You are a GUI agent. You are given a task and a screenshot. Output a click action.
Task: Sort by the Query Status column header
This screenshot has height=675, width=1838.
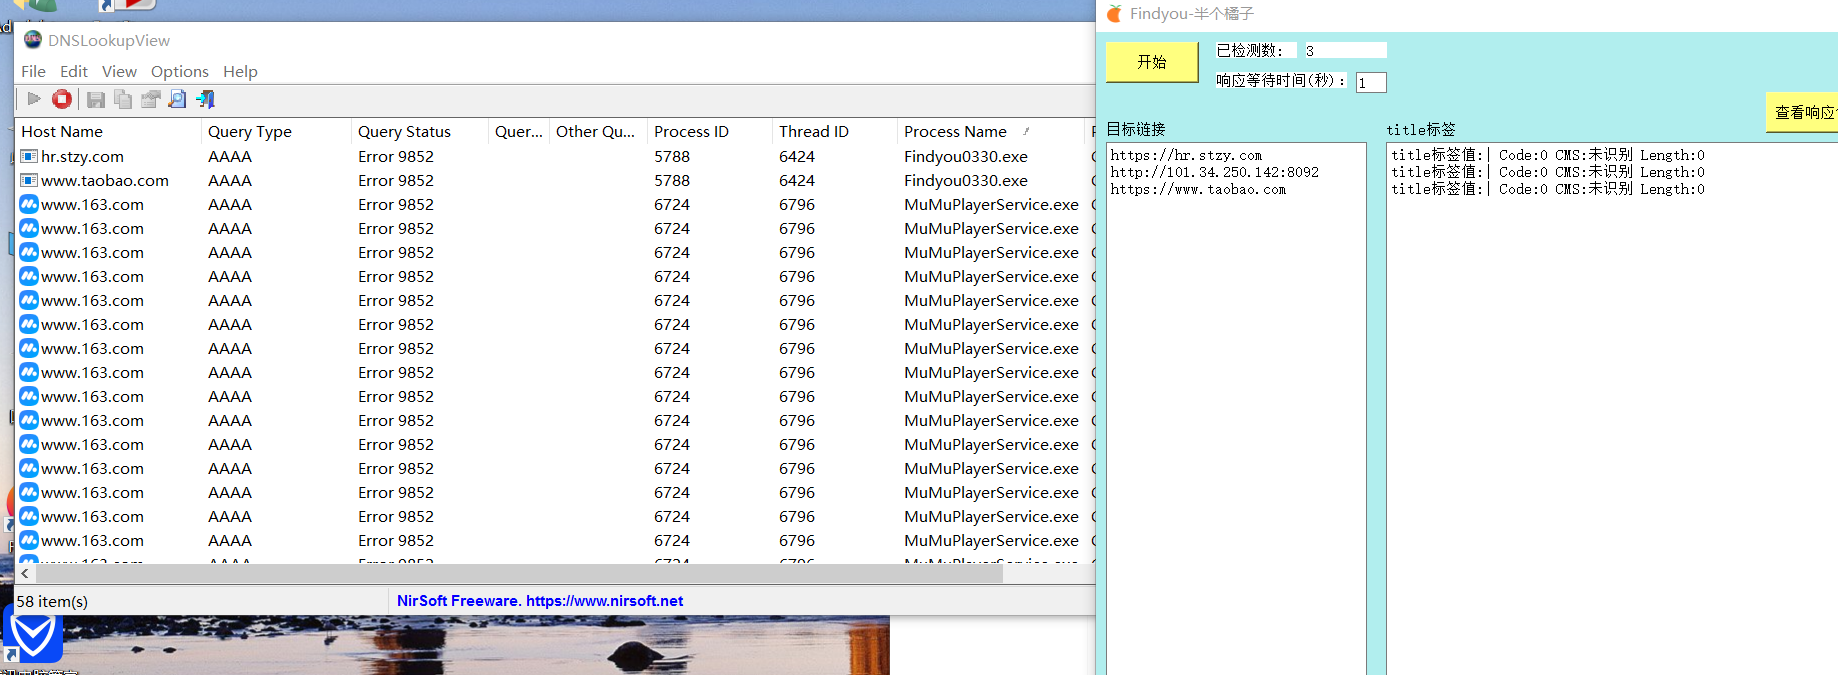(x=420, y=132)
